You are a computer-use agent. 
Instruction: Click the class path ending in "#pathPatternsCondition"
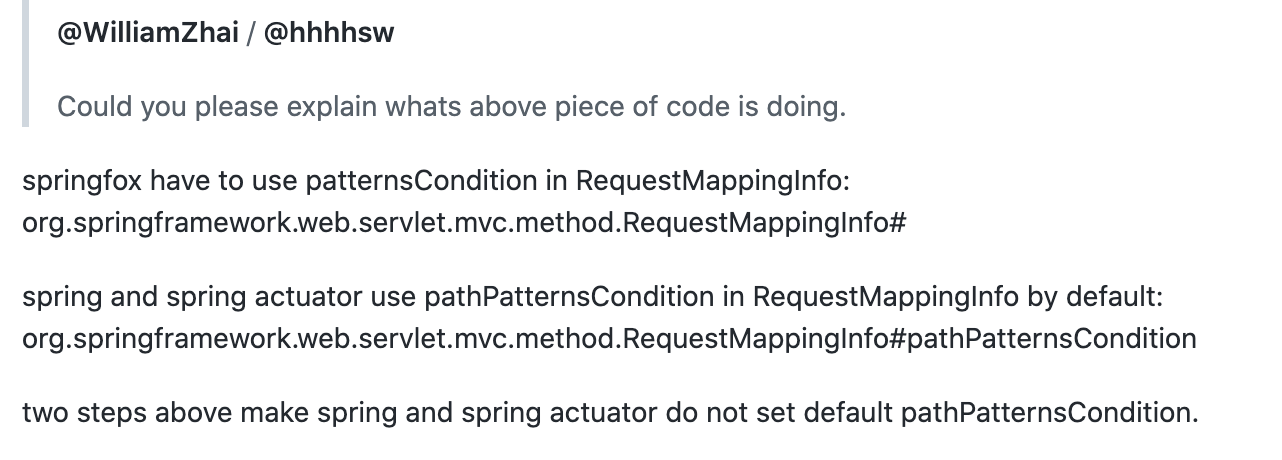609,338
